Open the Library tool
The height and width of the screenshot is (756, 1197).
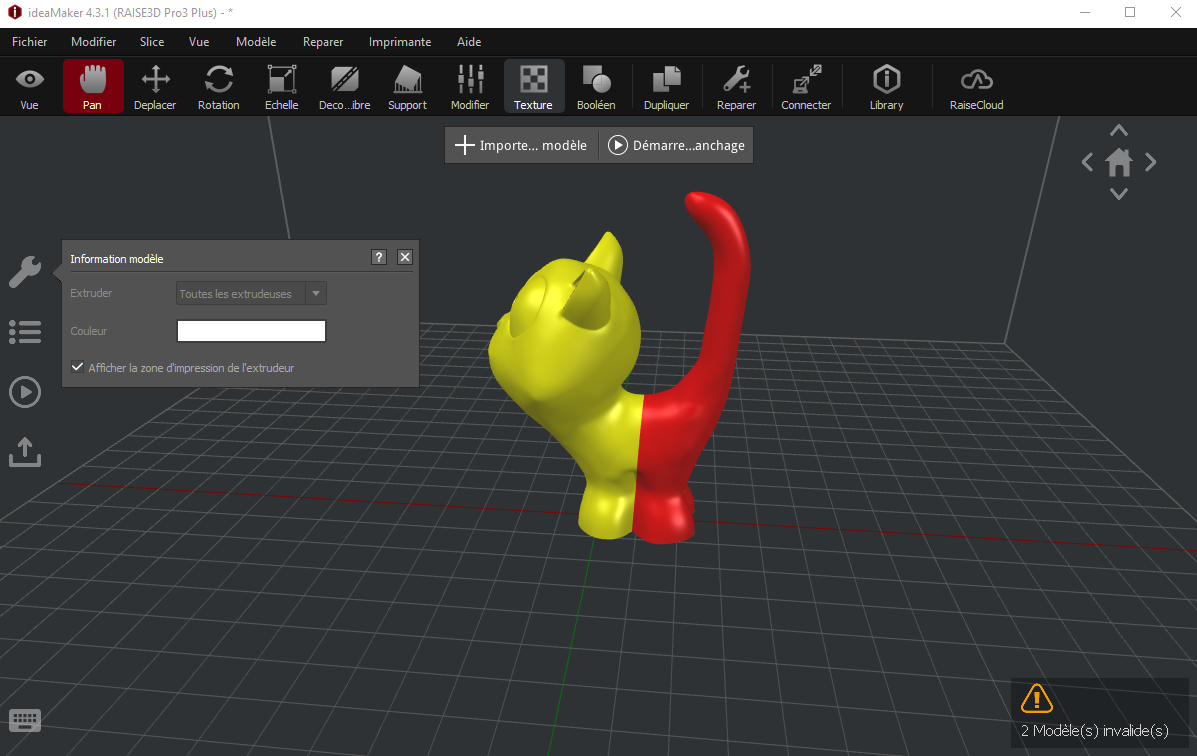[886, 86]
